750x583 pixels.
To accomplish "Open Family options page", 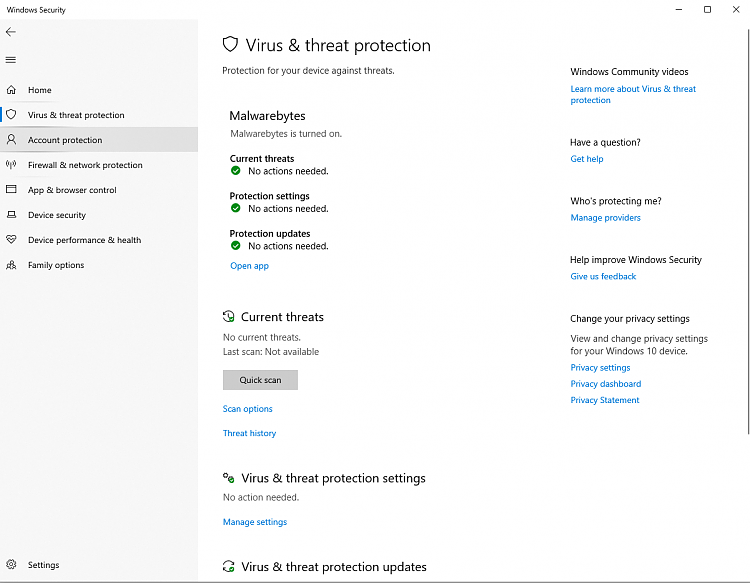I will click(x=99, y=264).
